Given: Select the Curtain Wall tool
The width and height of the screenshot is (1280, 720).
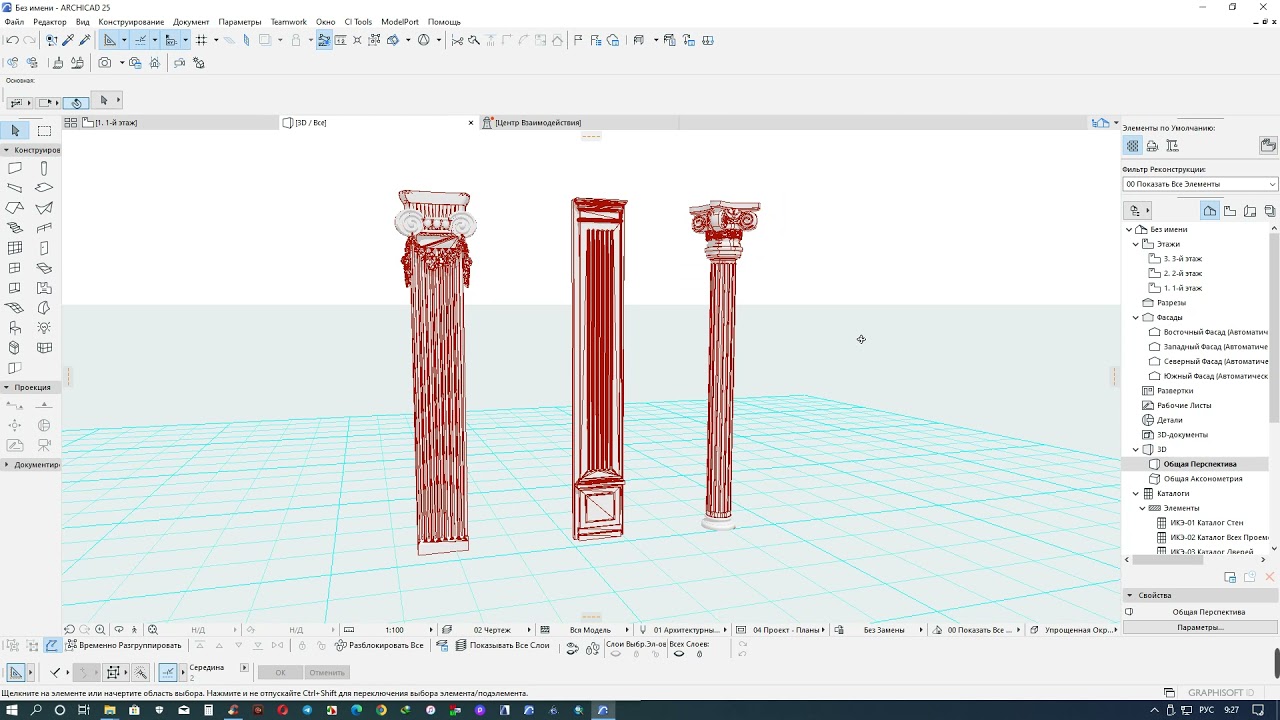Looking at the screenshot, I should (x=15, y=248).
